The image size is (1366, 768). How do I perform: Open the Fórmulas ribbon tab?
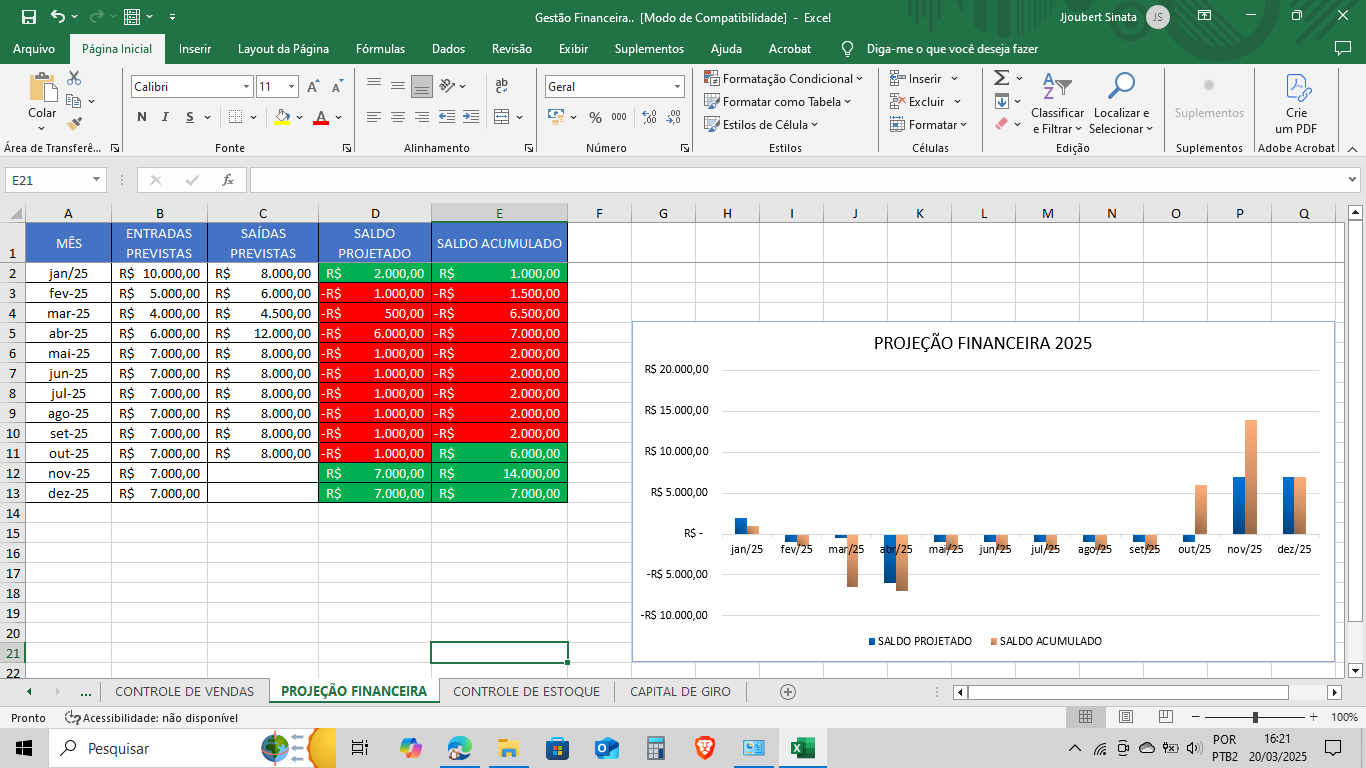pos(380,49)
